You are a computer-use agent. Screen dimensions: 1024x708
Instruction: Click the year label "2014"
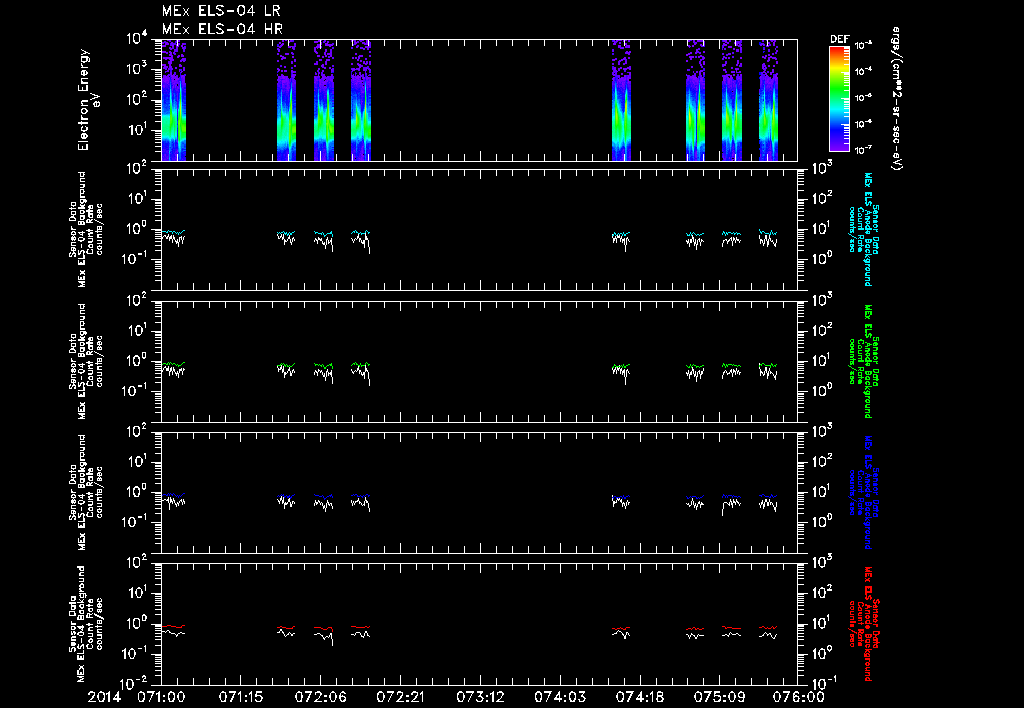pyautogui.click(x=105, y=697)
